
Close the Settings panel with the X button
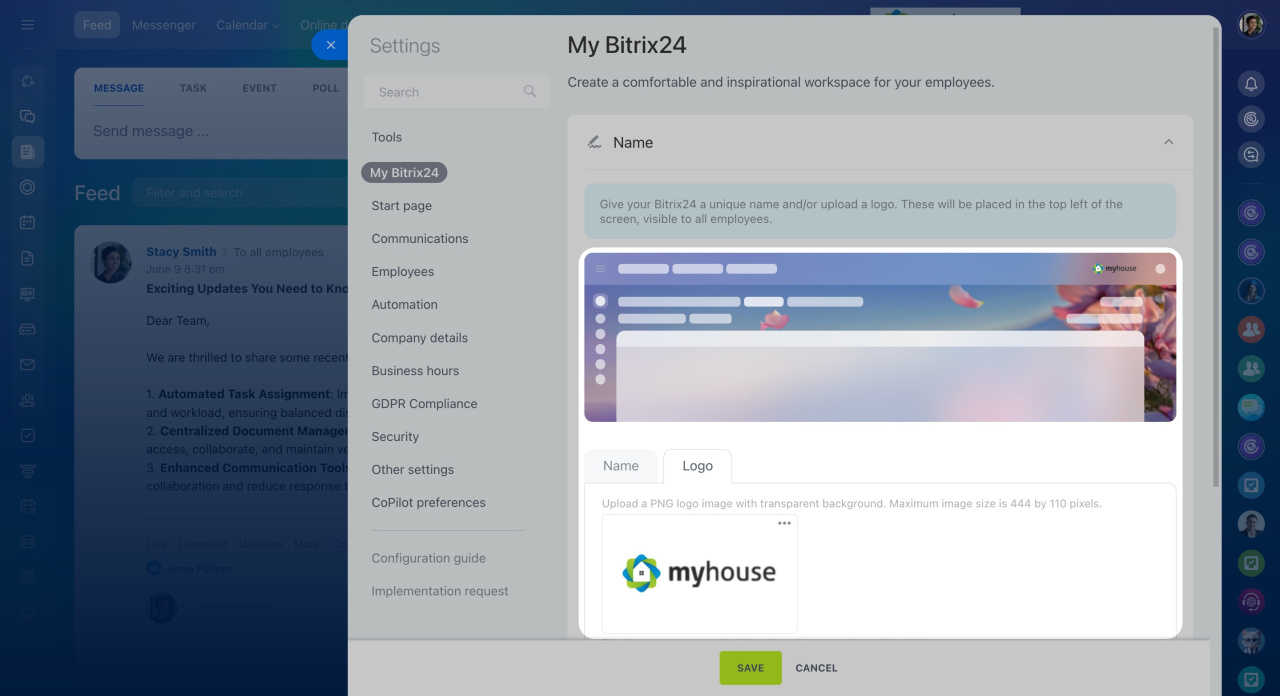331,45
